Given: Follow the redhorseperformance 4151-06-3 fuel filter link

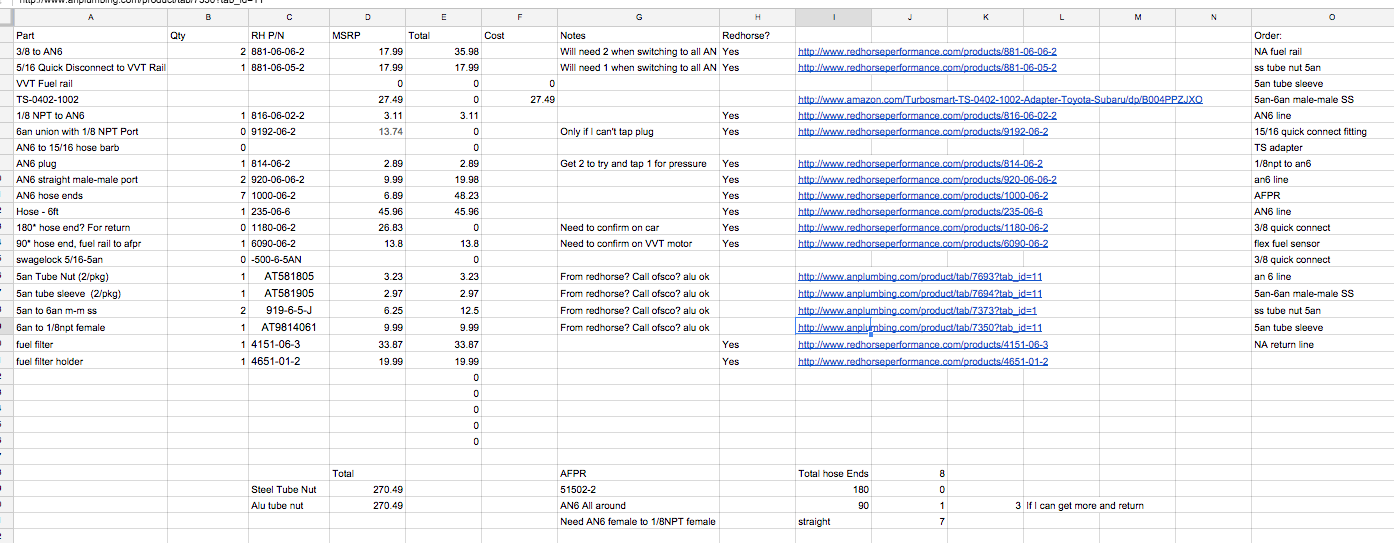Looking at the screenshot, I should [x=923, y=344].
